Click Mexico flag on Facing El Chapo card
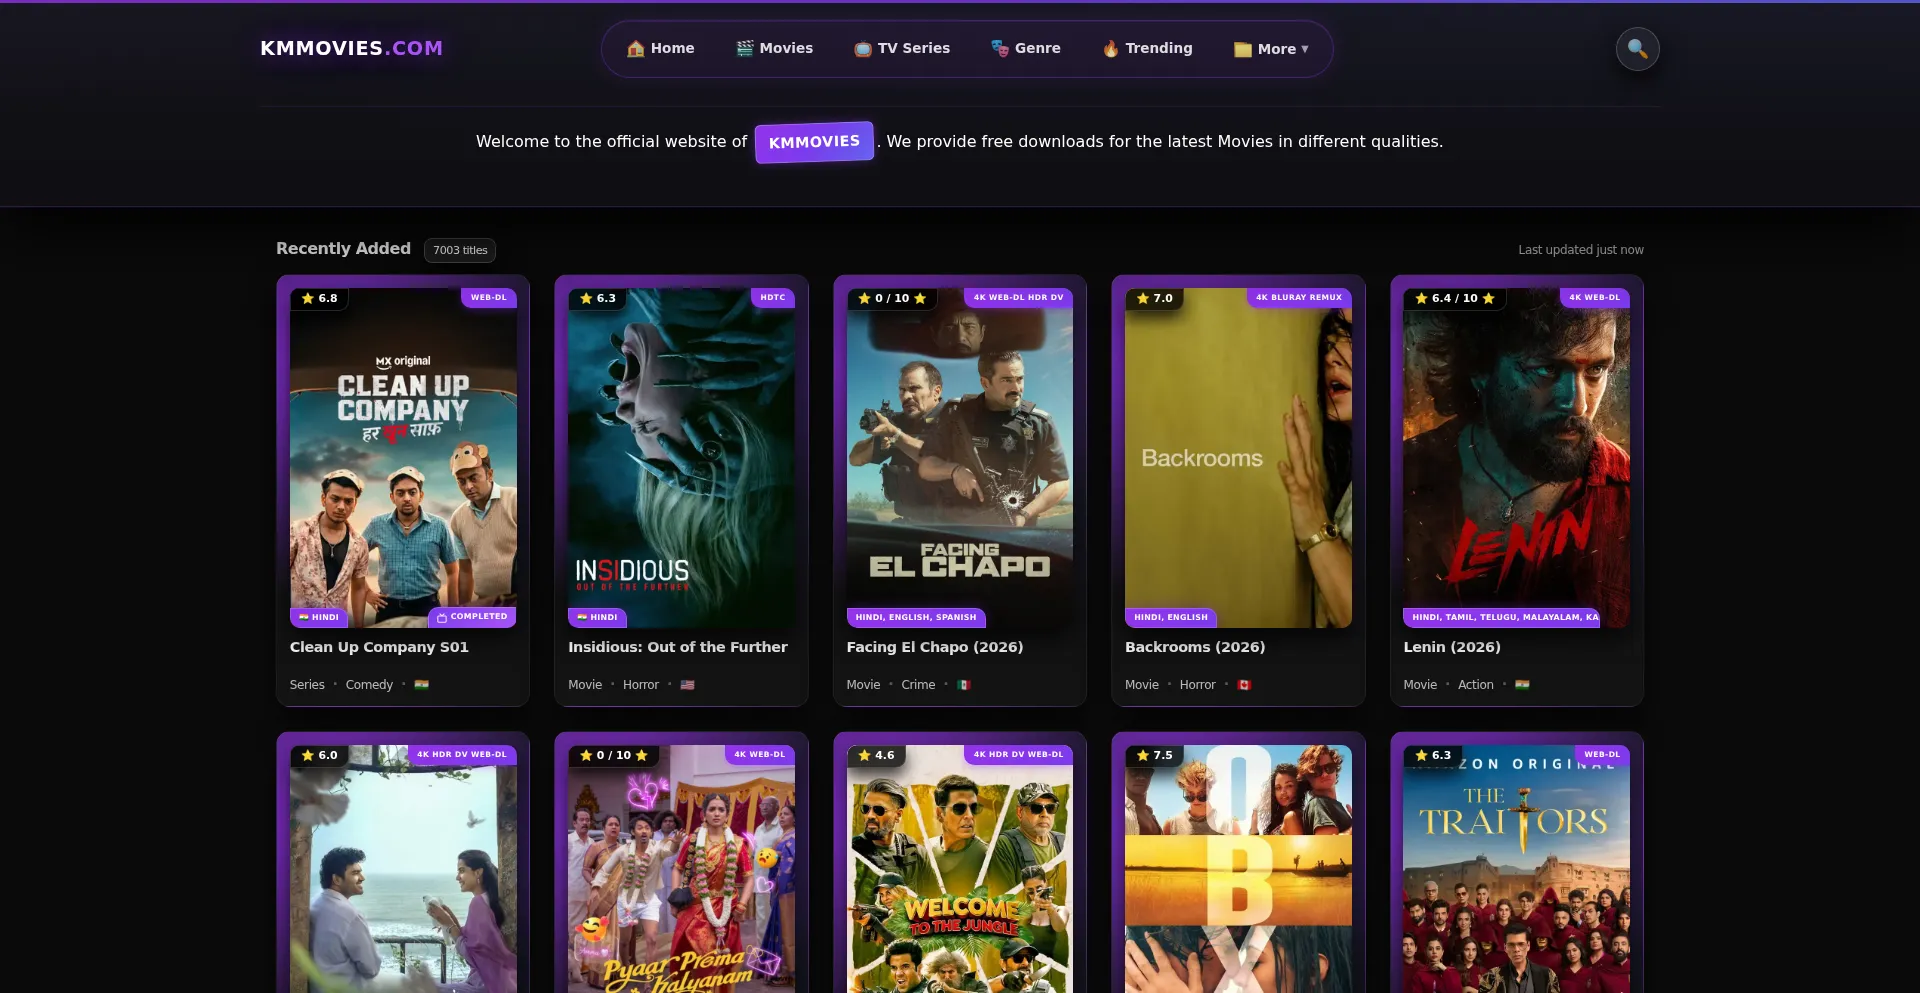 [x=963, y=685]
